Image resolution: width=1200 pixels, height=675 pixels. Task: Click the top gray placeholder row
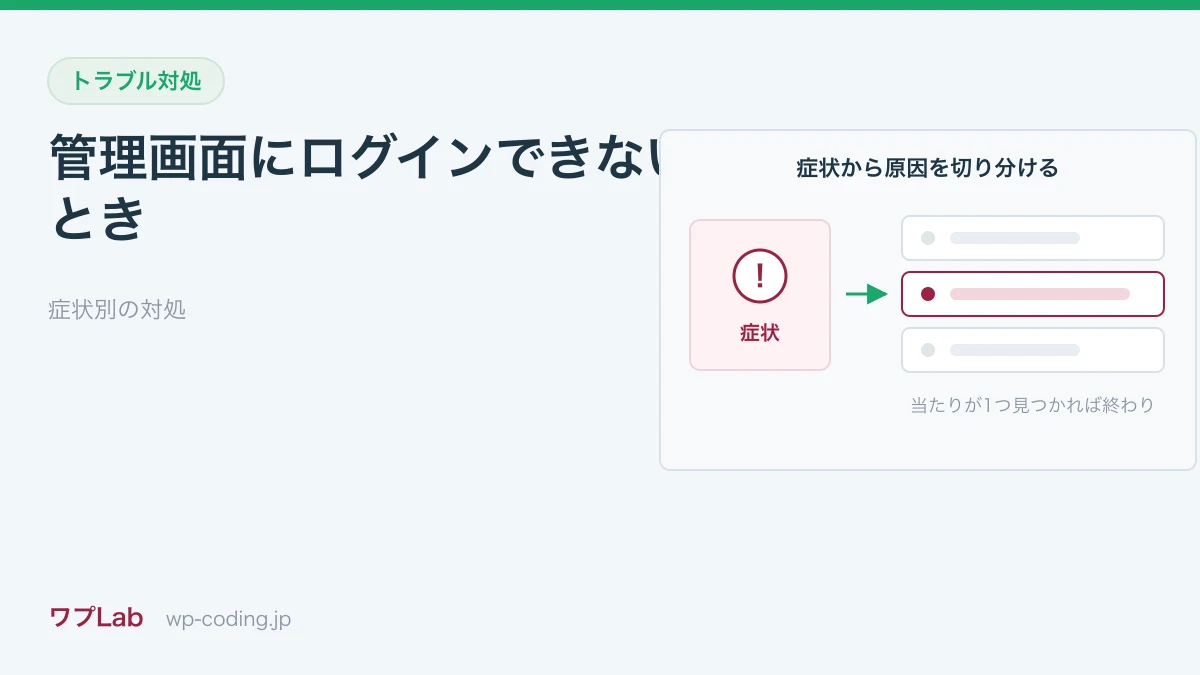point(1033,238)
